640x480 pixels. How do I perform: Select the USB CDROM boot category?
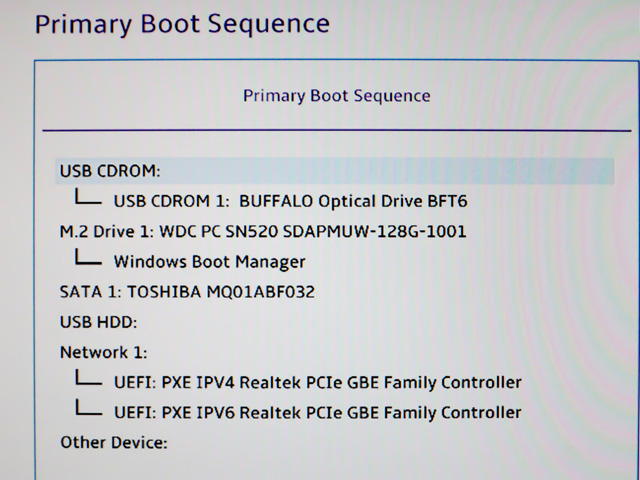point(110,170)
